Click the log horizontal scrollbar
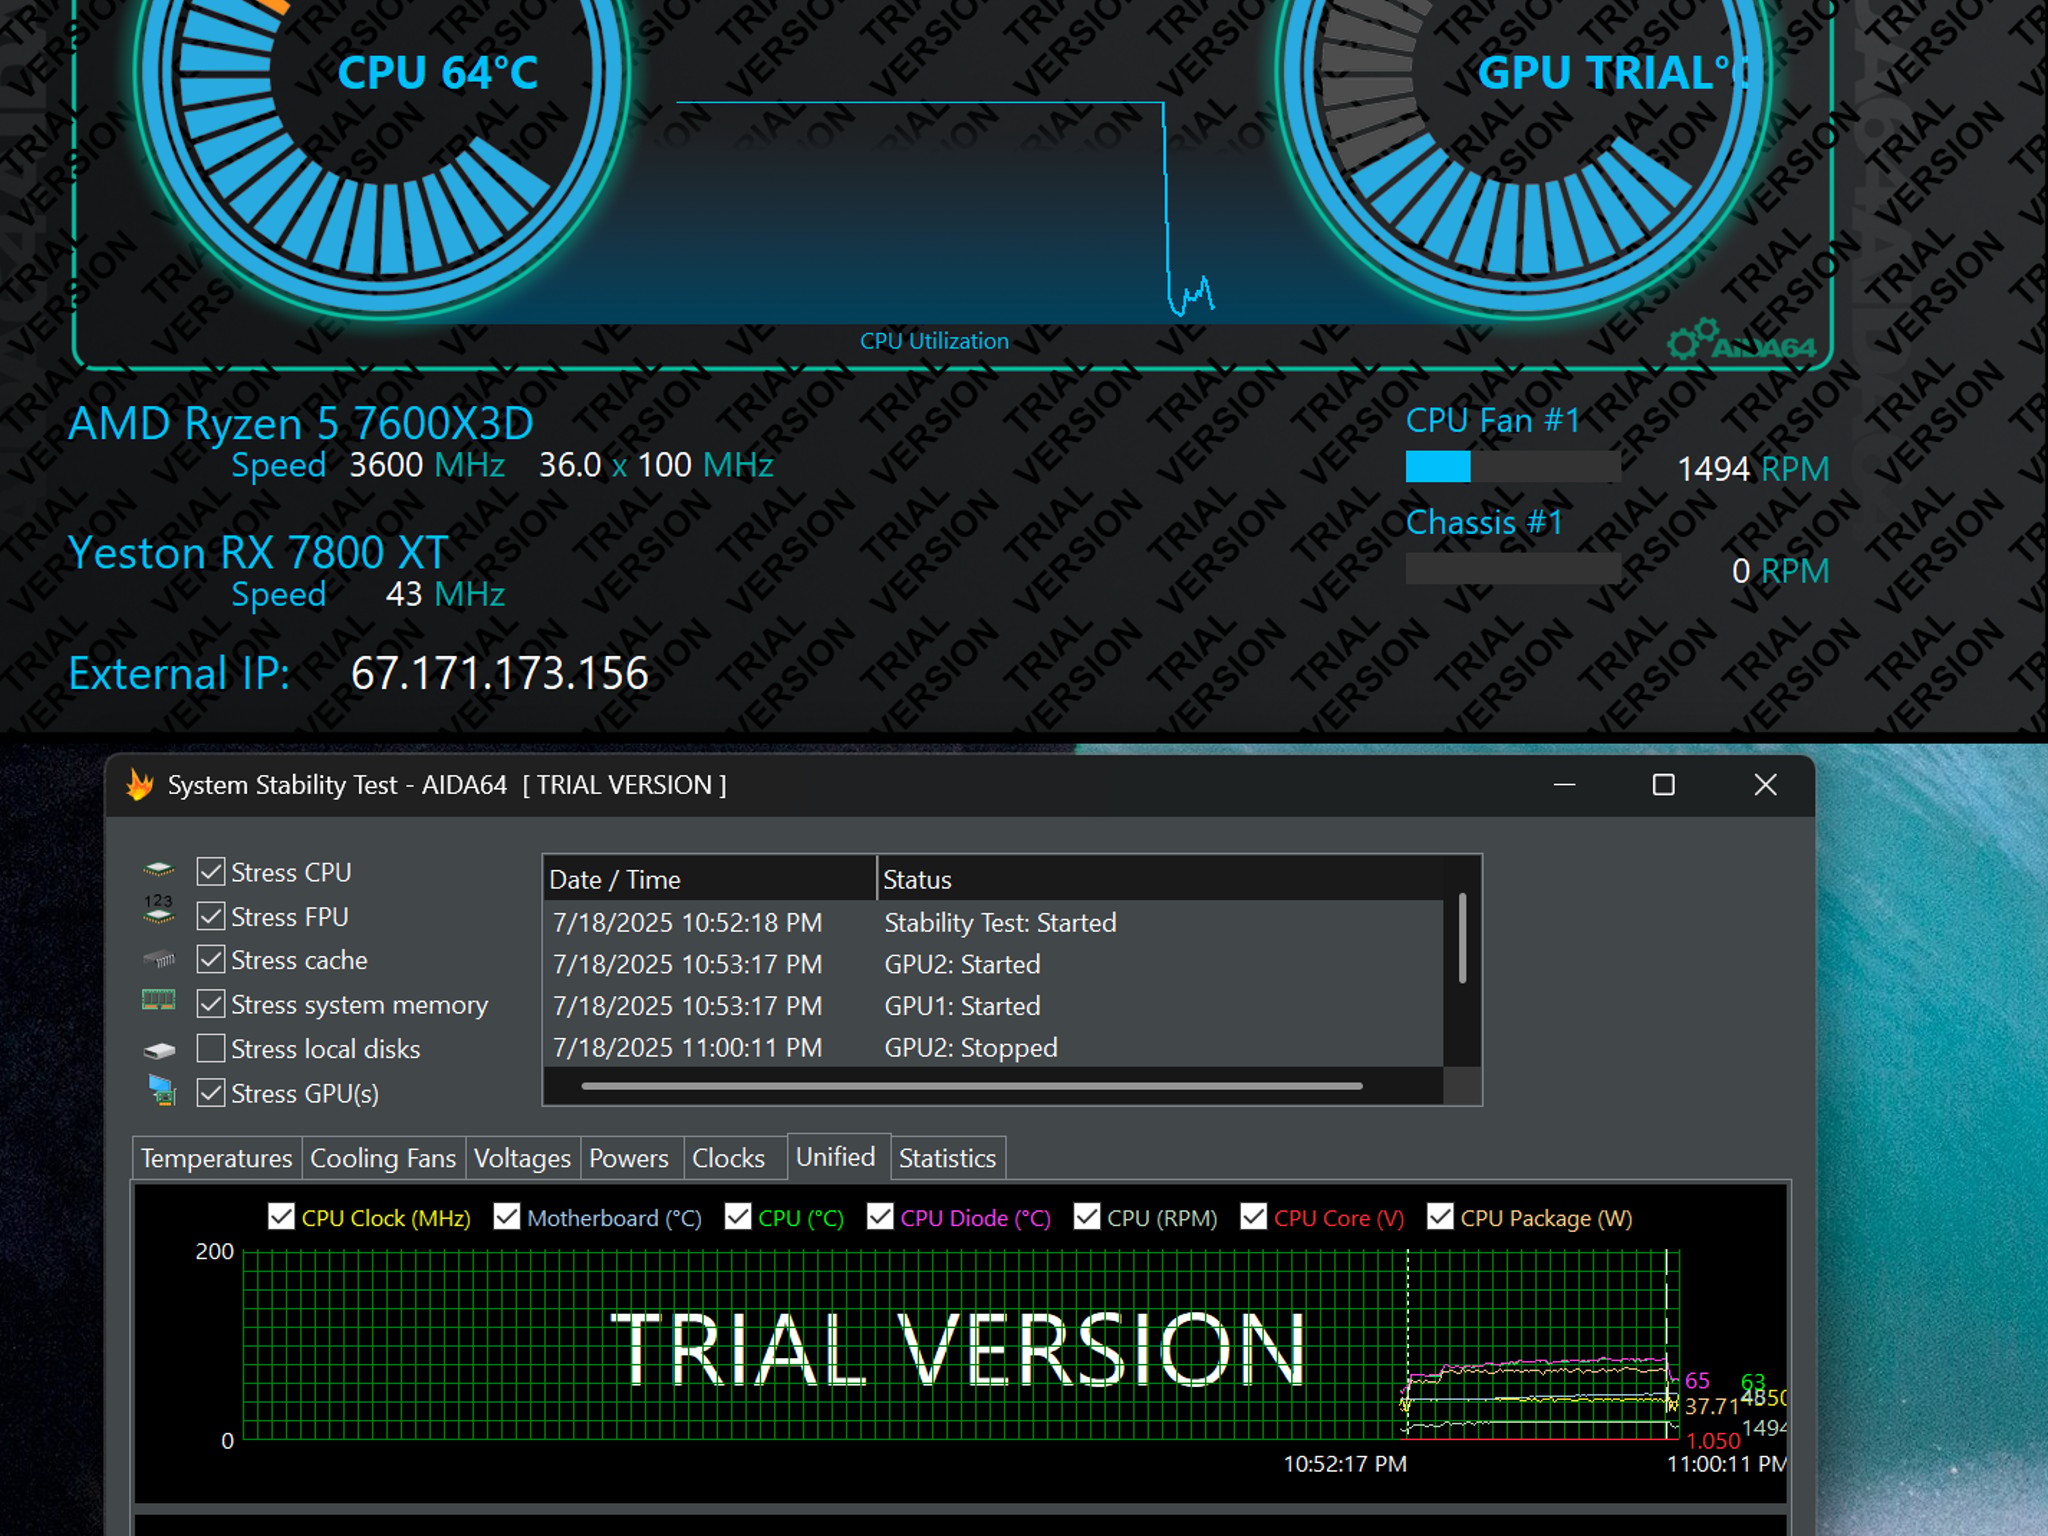The width and height of the screenshot is (2048, 1536). point(971,1086)
